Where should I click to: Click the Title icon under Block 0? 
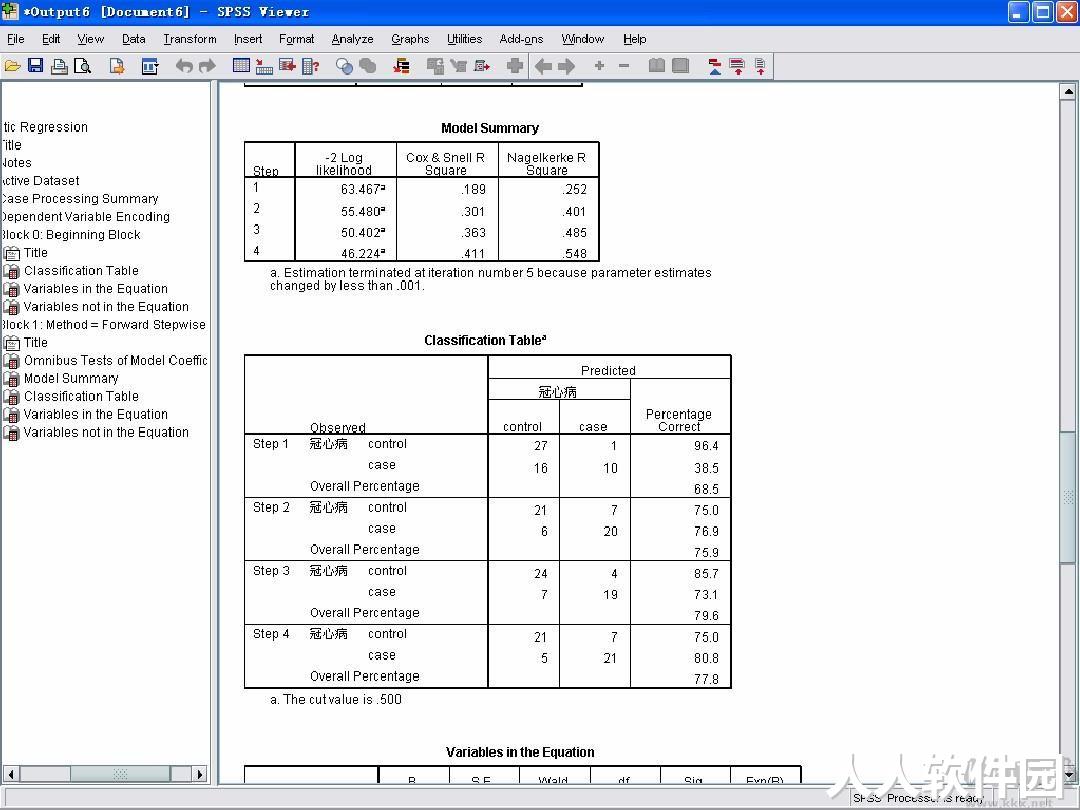click(11, 253)
